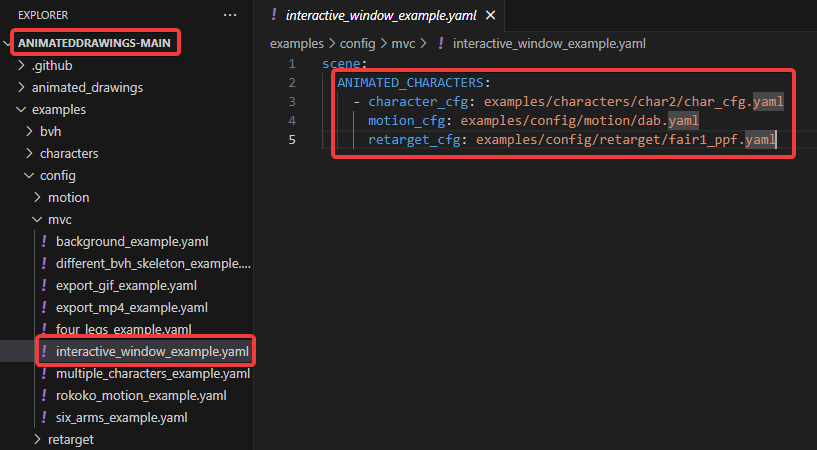The width and height of the screenshot is (817, 450).
Task: Open multiple_characters_example.yaml file
Action: coord(153,373)
